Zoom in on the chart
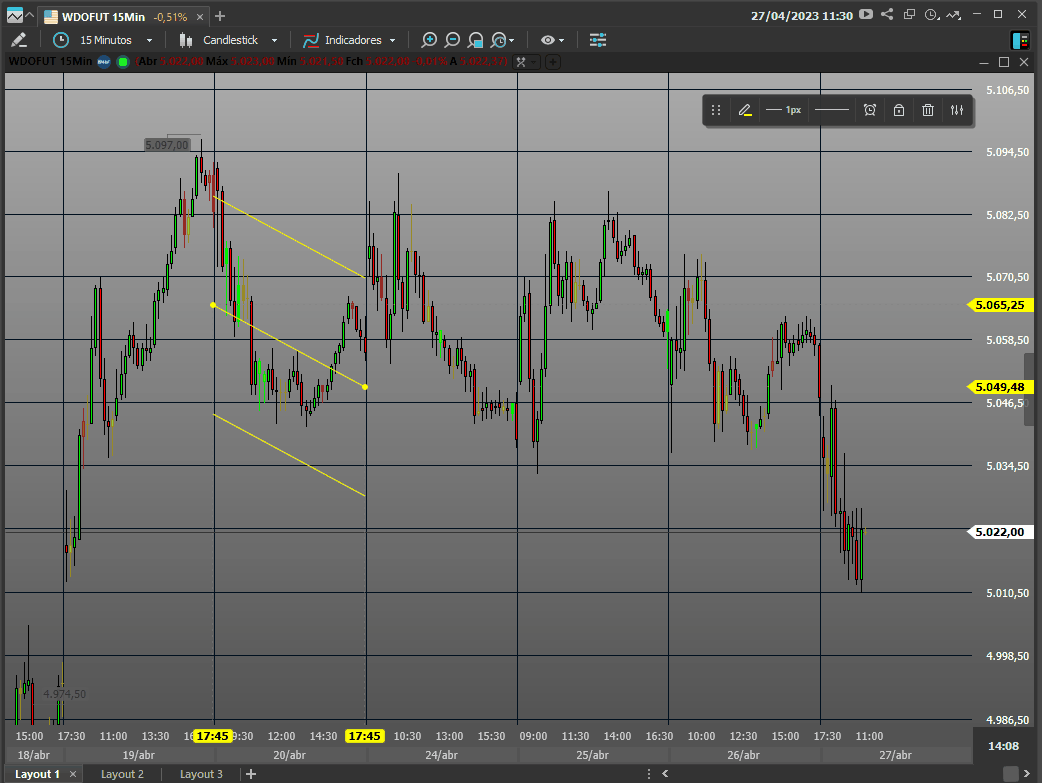The image size is (1042, 783). pos(429,40)
